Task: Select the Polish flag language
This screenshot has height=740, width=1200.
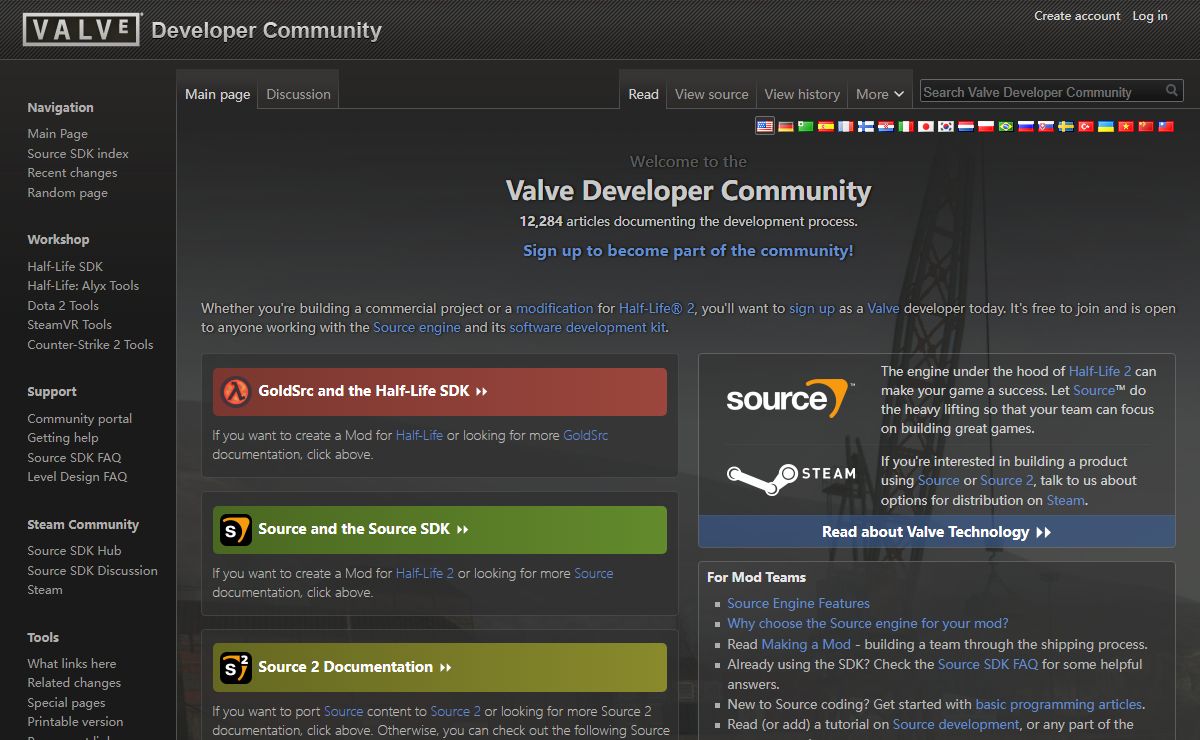Action: coord(986,126)
